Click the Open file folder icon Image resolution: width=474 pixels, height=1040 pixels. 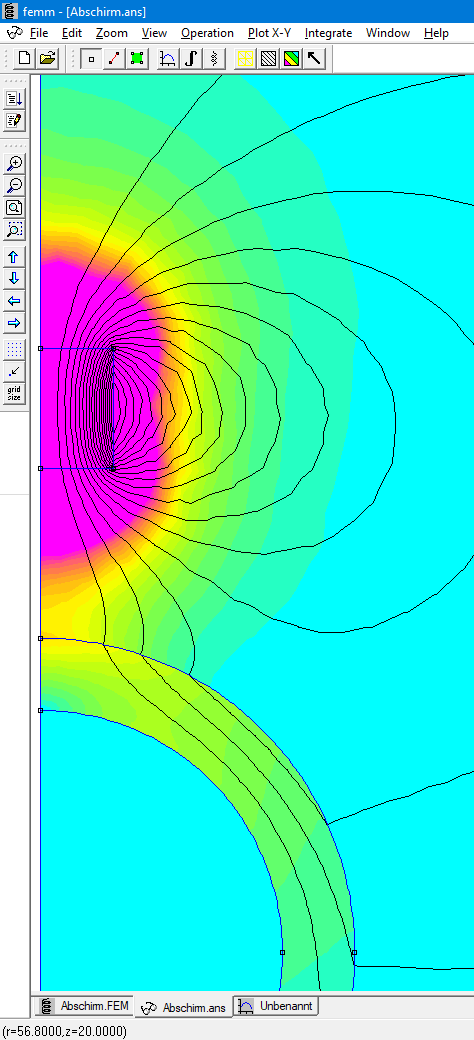(46, 58)
